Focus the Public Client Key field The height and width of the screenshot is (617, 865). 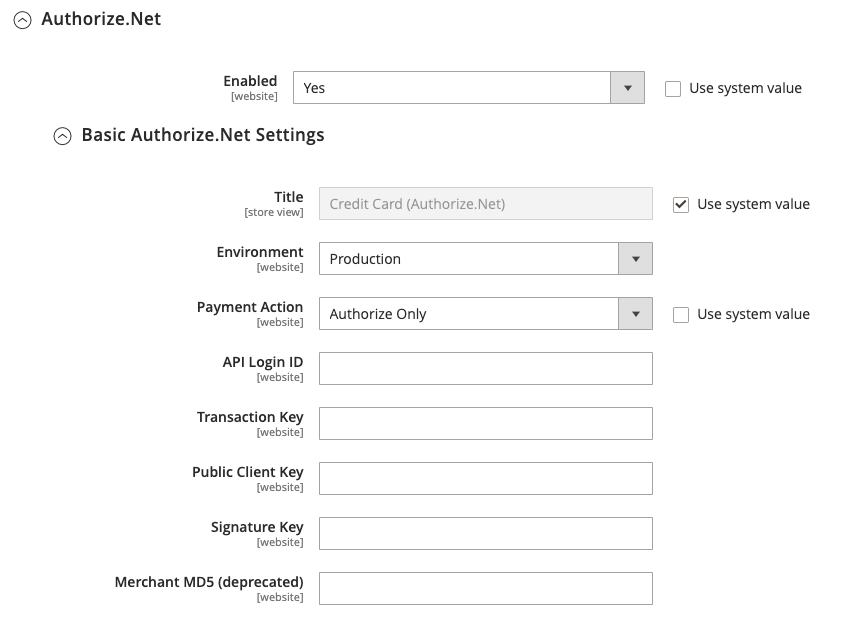point(485,478)
